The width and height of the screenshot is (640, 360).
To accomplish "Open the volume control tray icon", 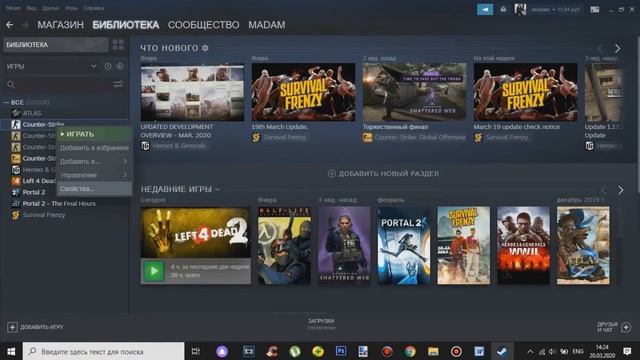I will coord(552,351).
